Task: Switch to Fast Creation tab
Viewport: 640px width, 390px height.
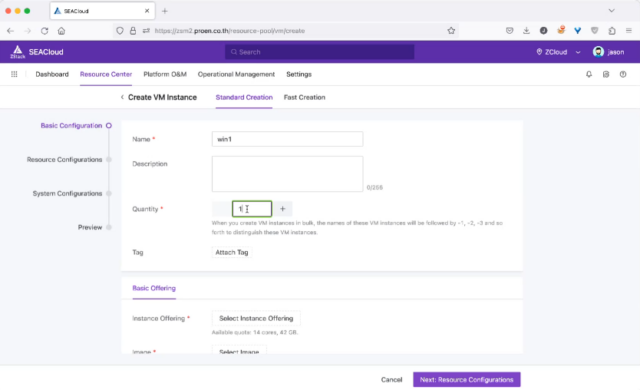Action: point(304,97)
